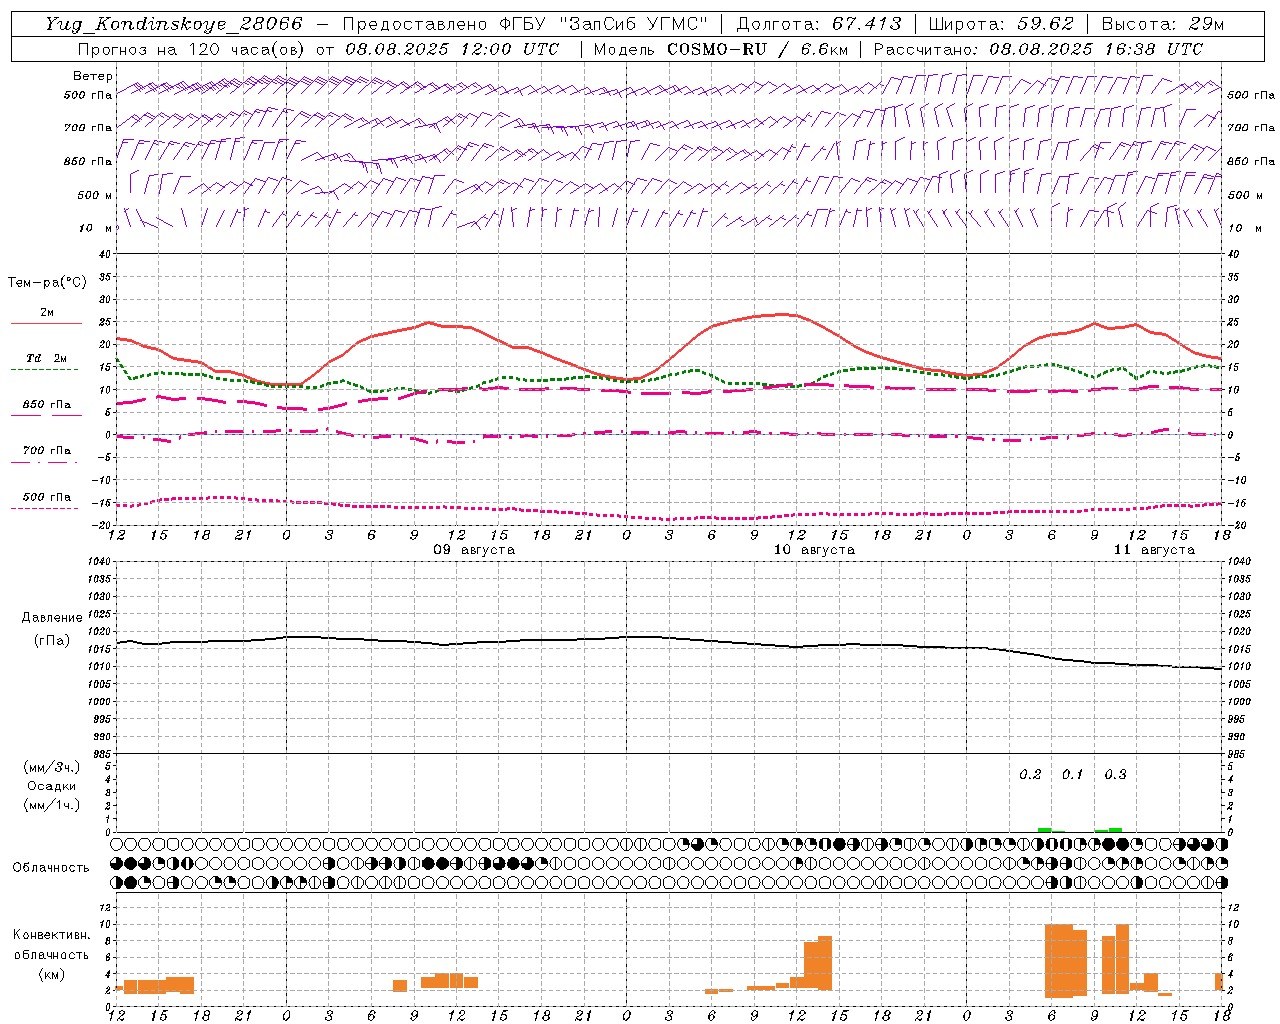Viewport: 1280px width, 1024px height.
Task: Click the forecast header Прогноз на 120 часа(ов)
Action: click(x=192, y=49)
